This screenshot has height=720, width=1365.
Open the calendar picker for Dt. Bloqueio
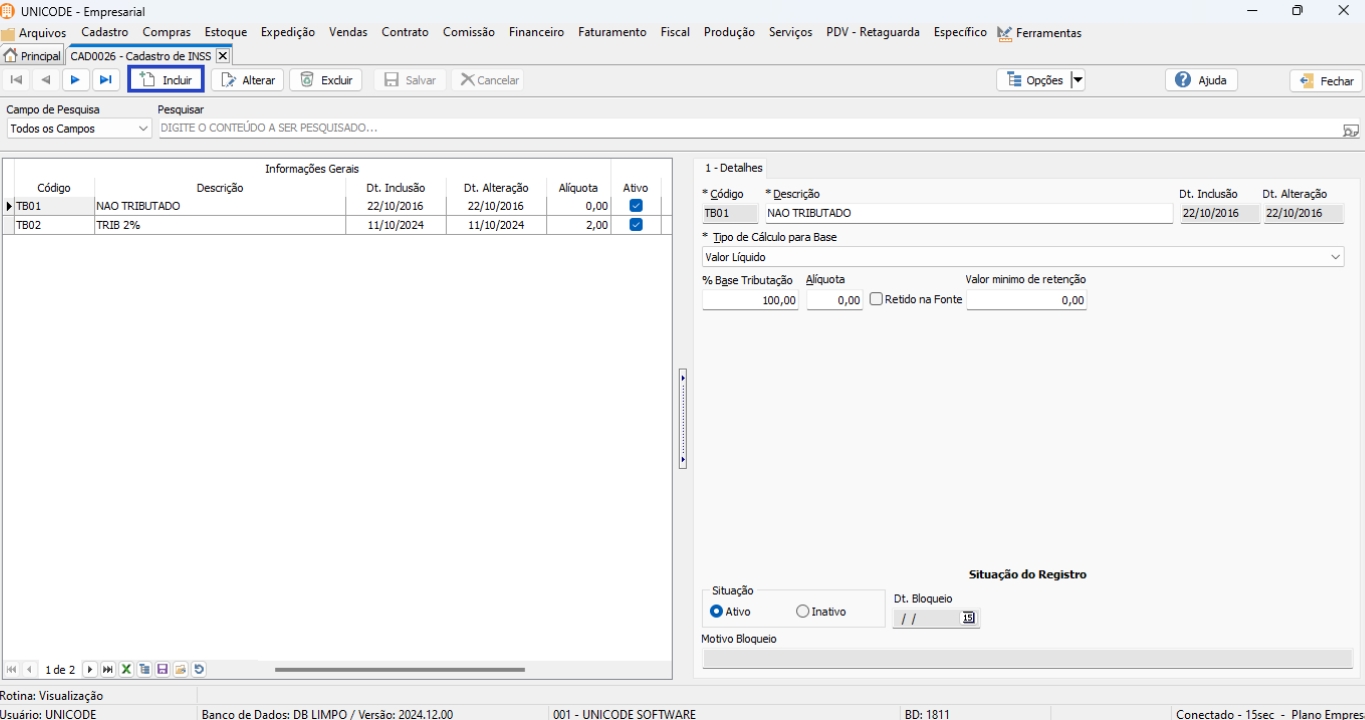click(968, 618)
